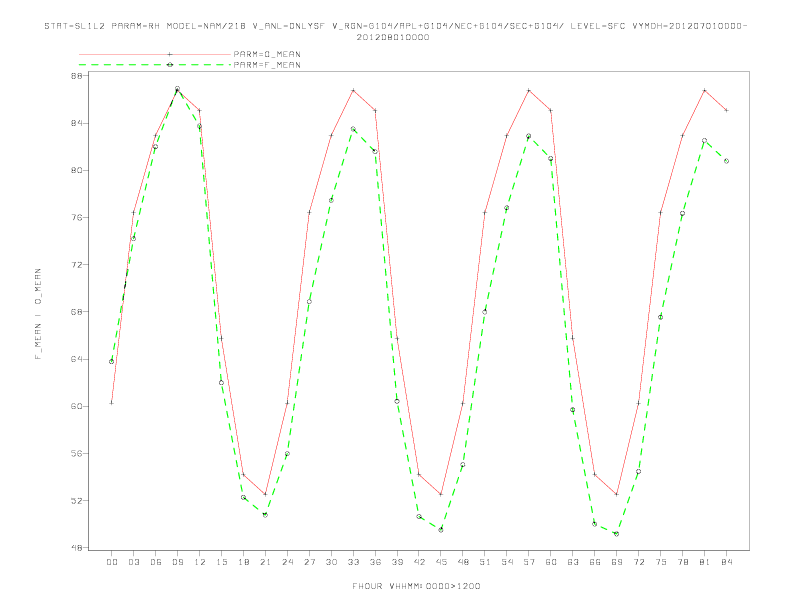Click y-axis tick label 52
Image resolution: width=792 pixels, height=612 pixels.
77,500
